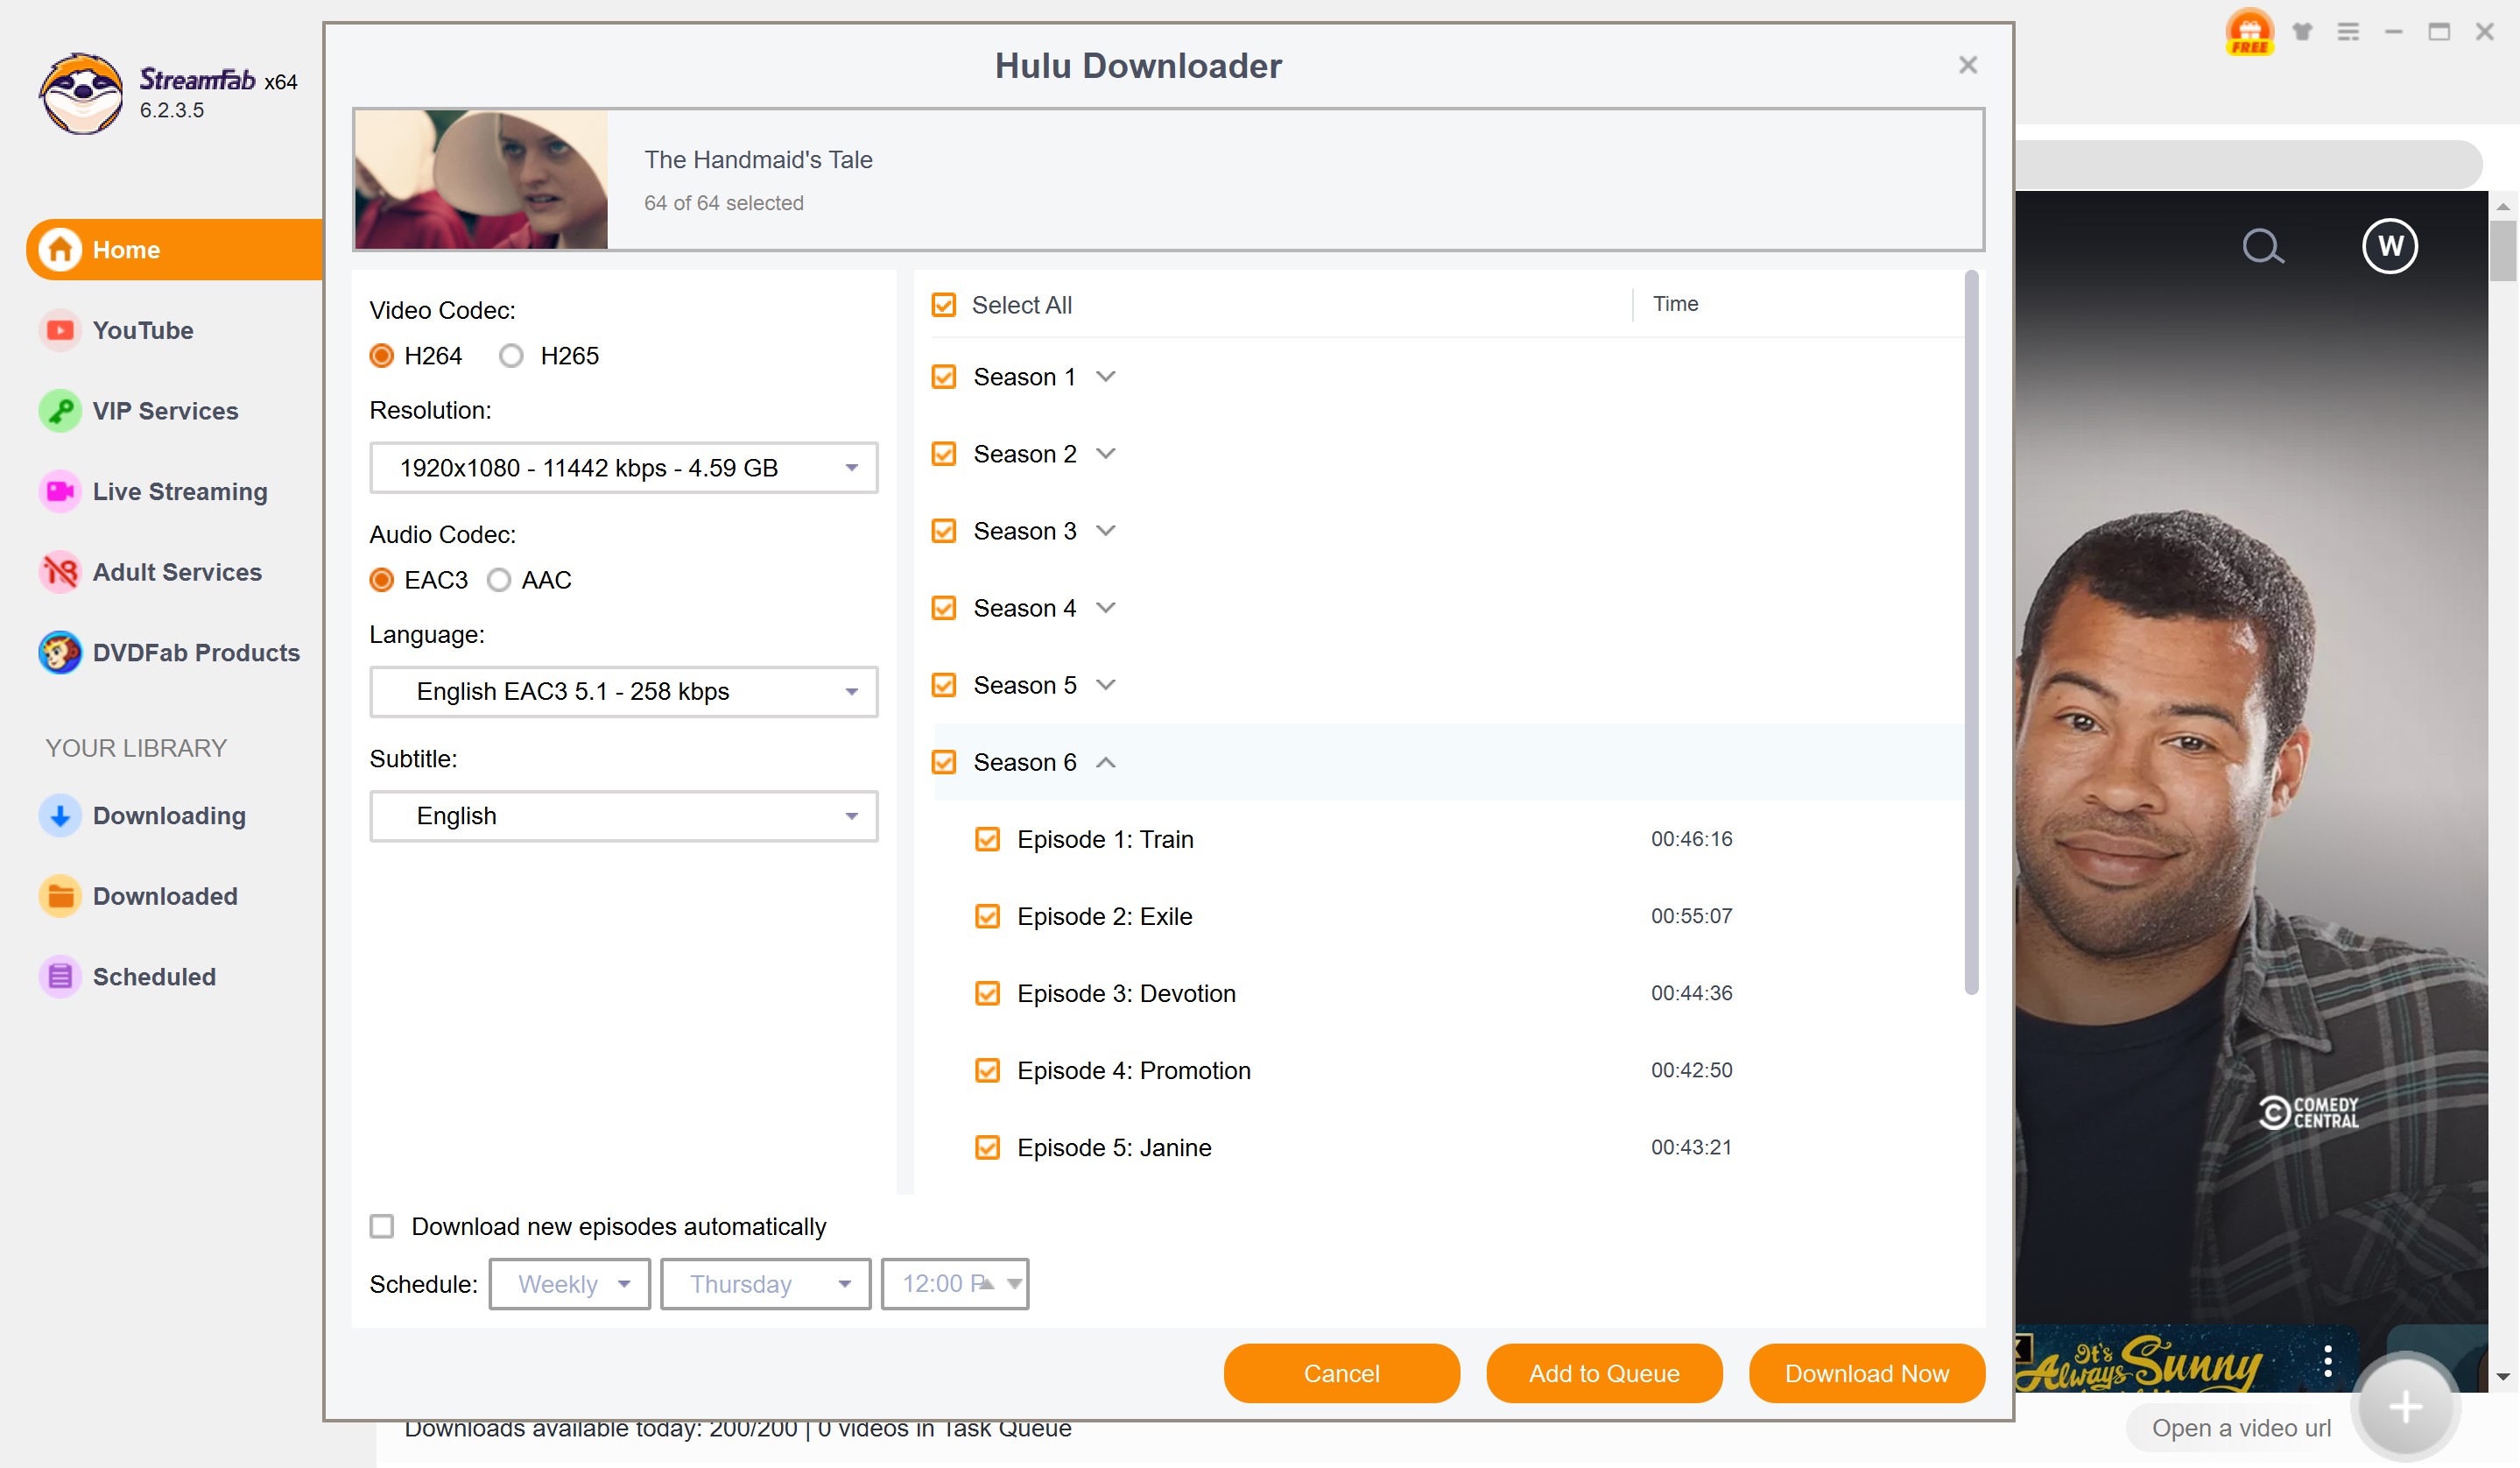The width and height of the screenshot is (2520, 1468).
Task: Click the browser address bar
Action: (2248, 163)
